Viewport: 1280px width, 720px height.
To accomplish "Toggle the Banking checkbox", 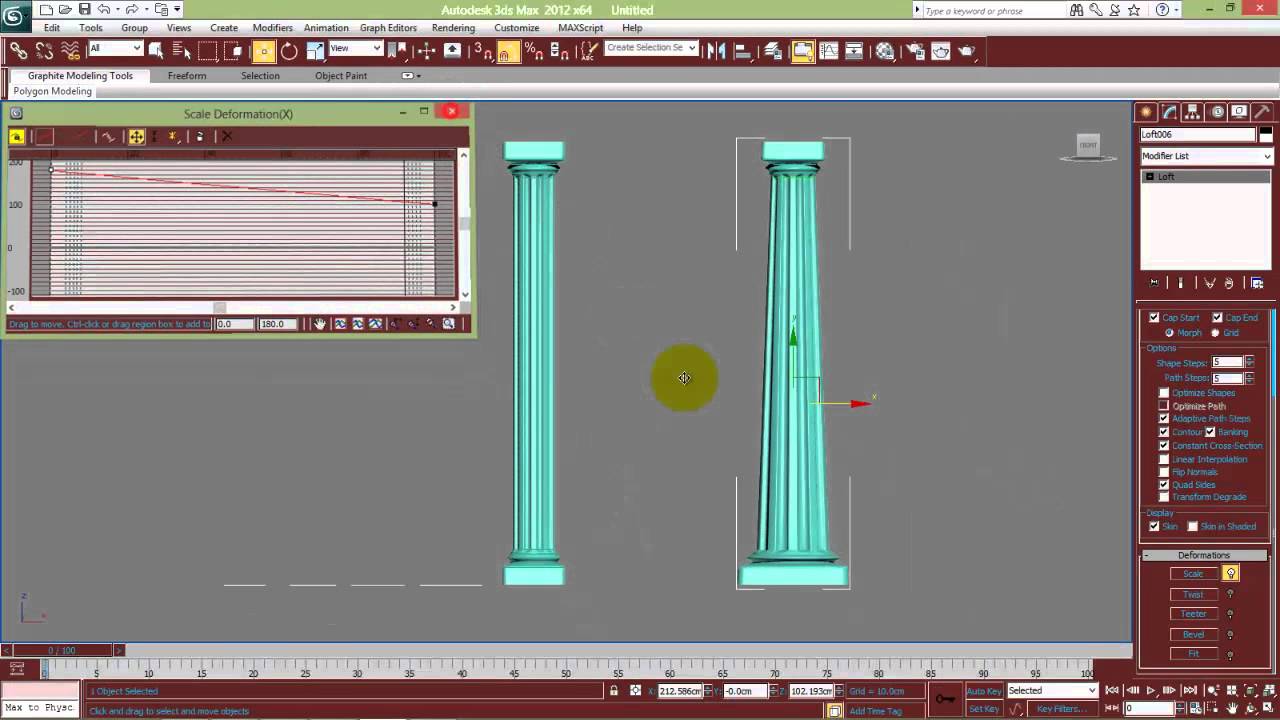I will pos(1210,431).
